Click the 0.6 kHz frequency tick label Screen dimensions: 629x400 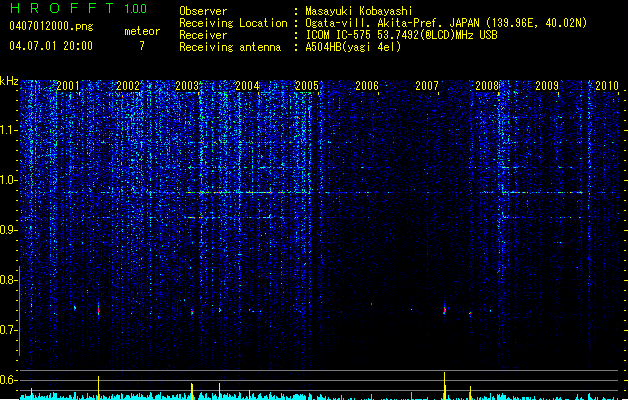coord(9,380)
